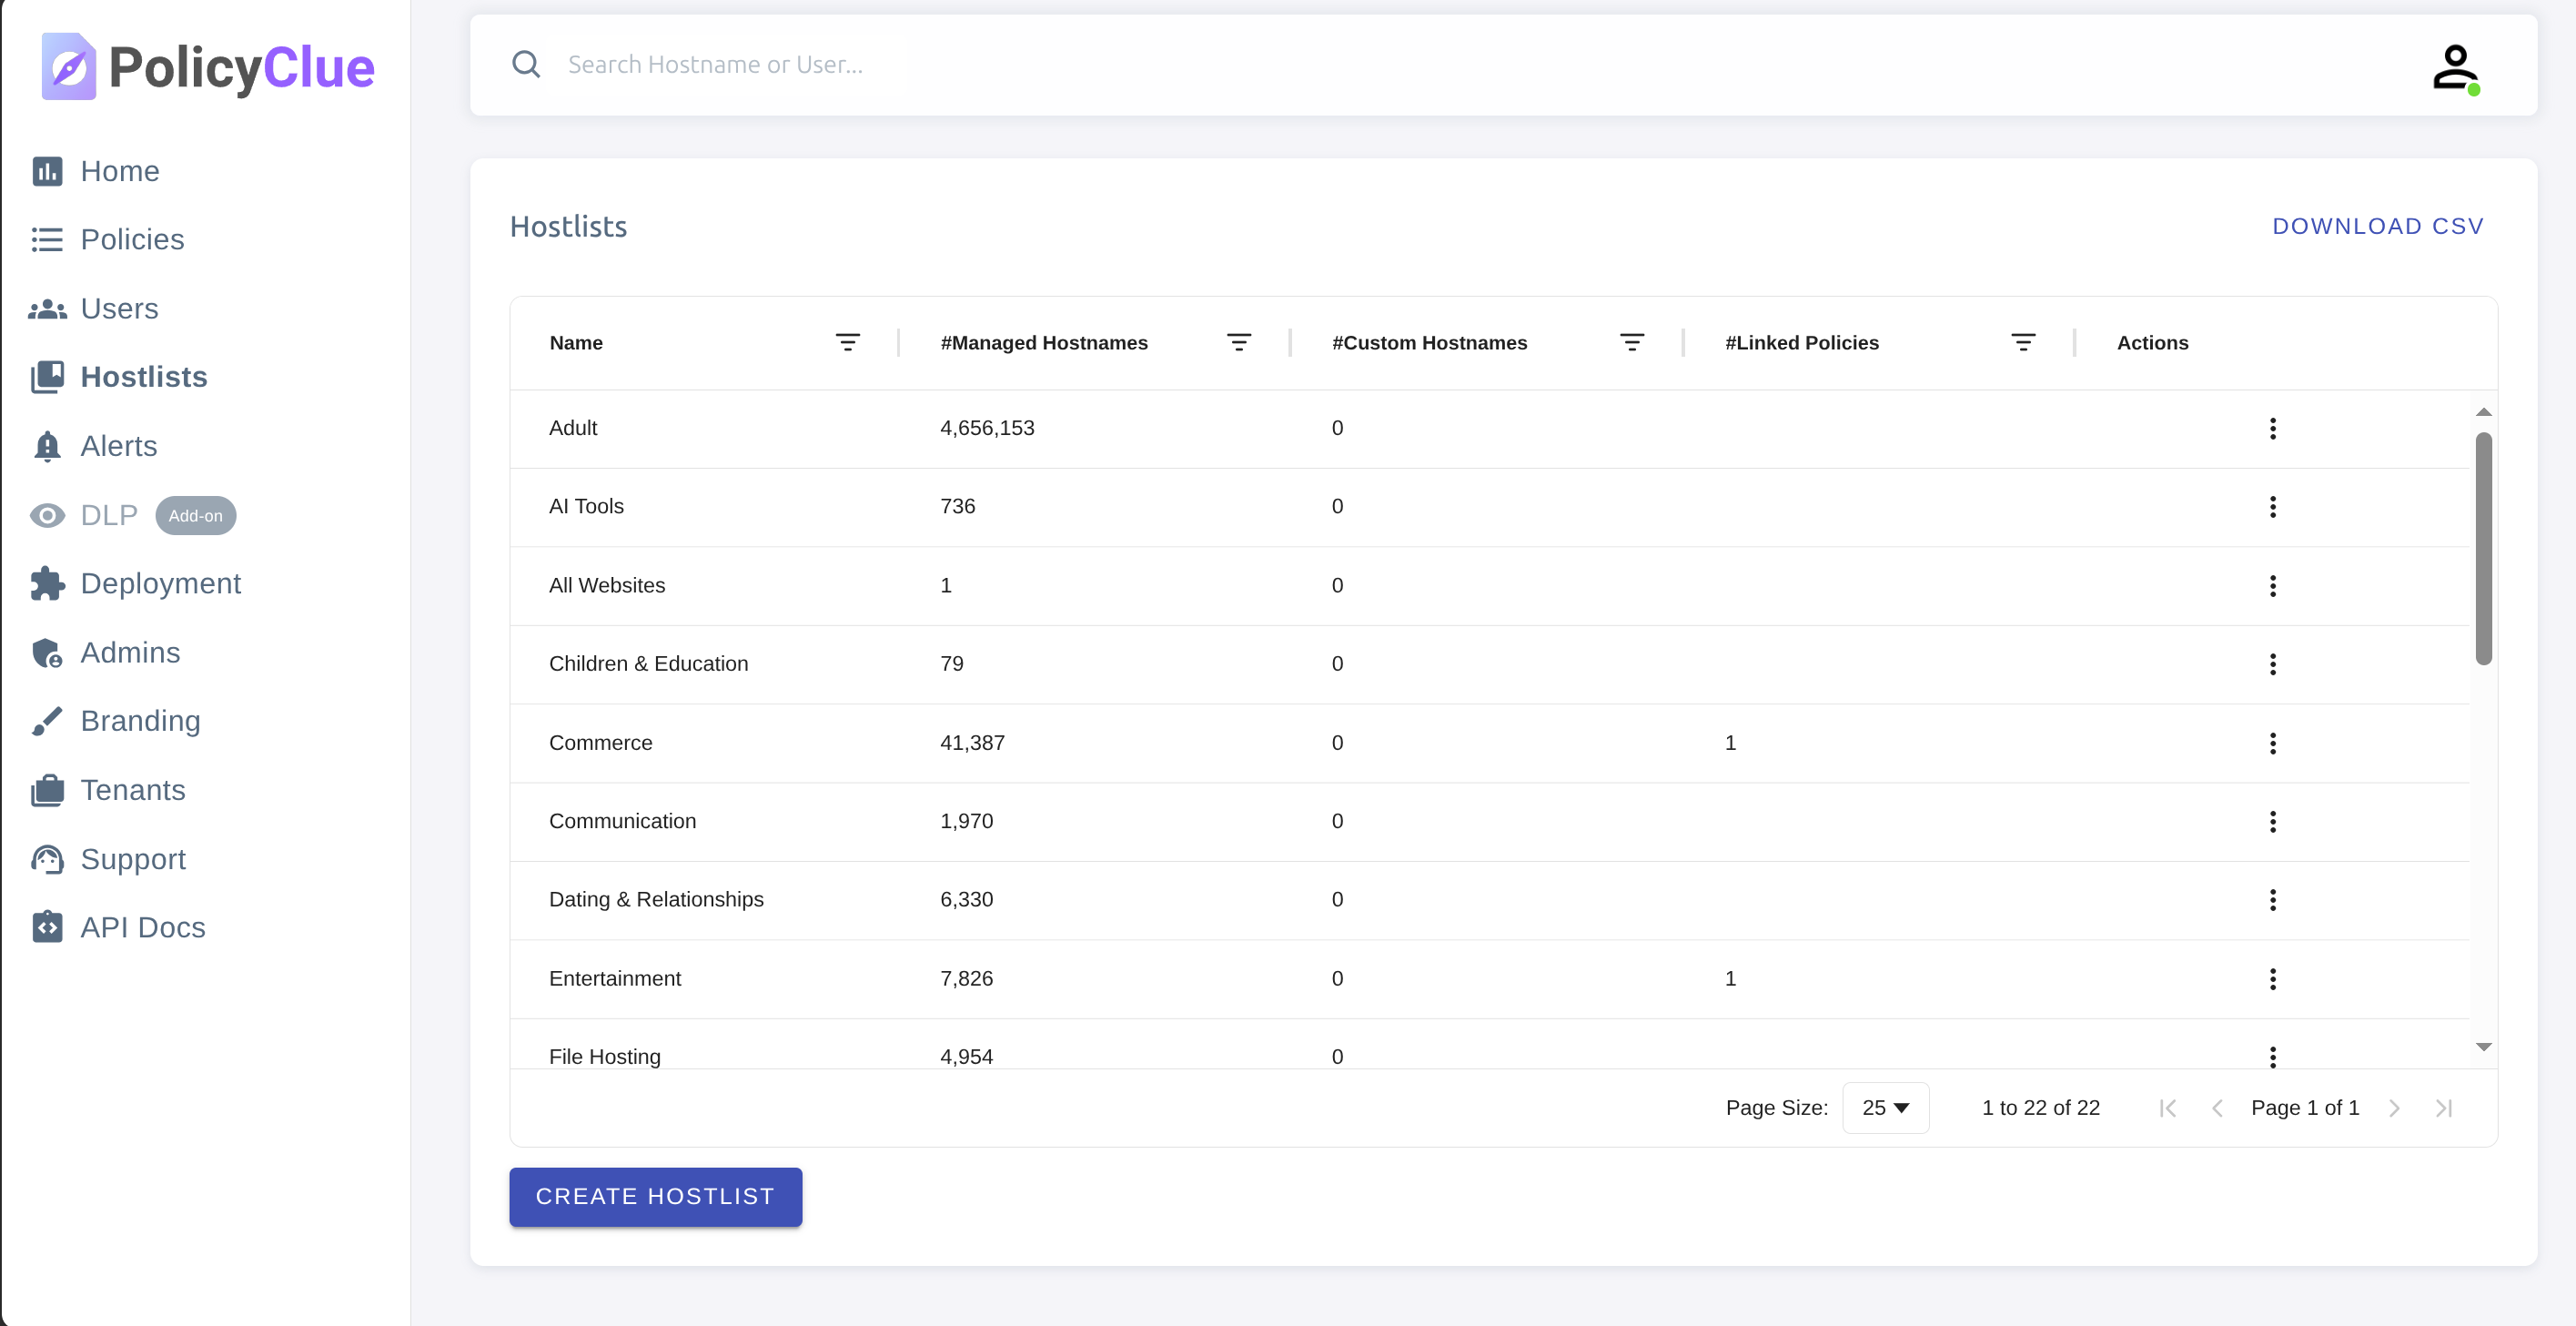Expand the Page Size dropdown
The image size is (2576, 1326).
pos(1885,1108)
